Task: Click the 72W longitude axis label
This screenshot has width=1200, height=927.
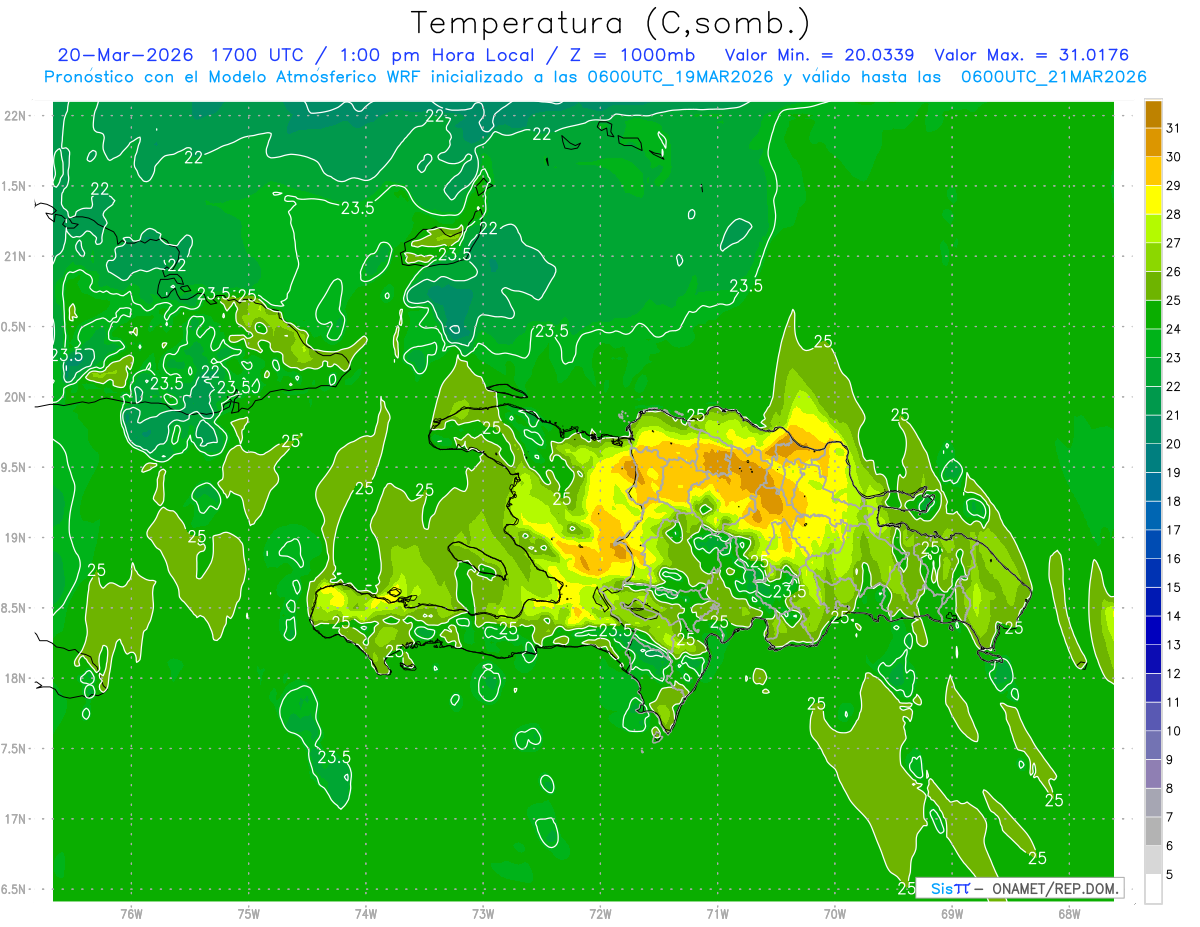Action: tap(600, 913)
